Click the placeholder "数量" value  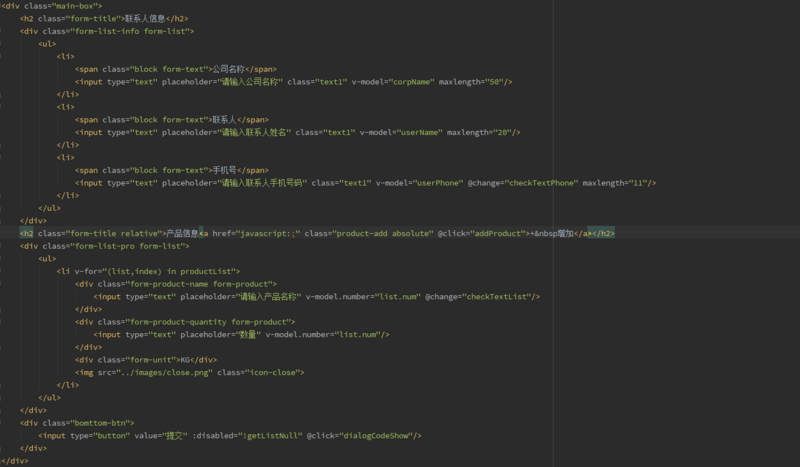click(248, 334)
